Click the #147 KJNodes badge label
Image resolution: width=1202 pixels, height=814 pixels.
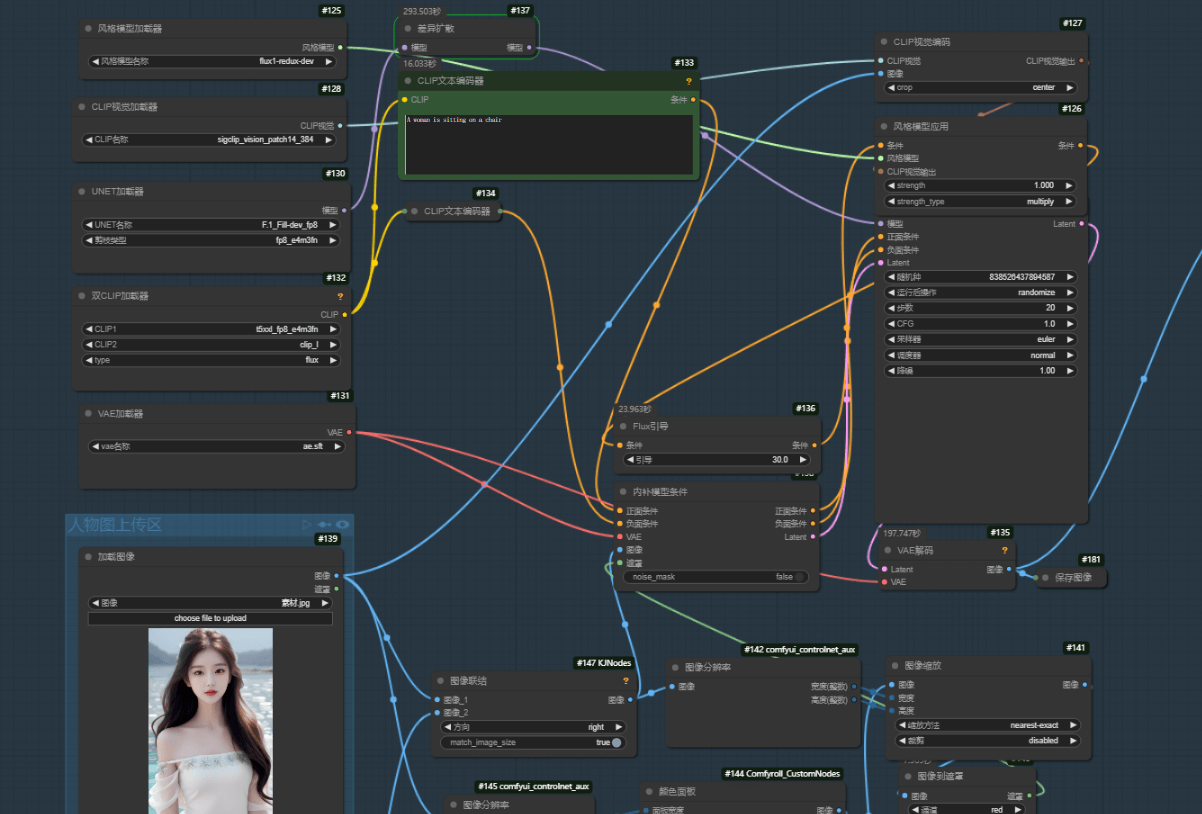click(604, 664)
